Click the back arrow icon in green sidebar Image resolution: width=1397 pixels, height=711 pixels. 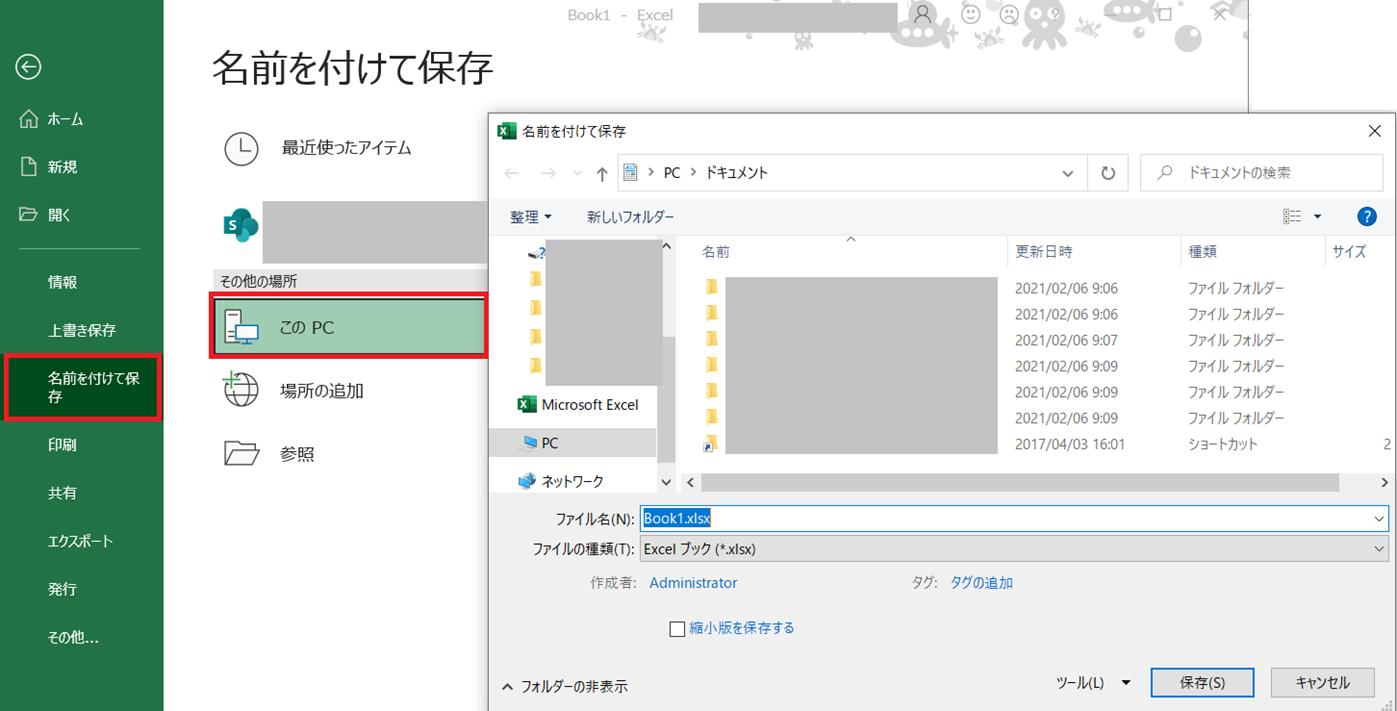pyautogui.click(x=28, y=67)
